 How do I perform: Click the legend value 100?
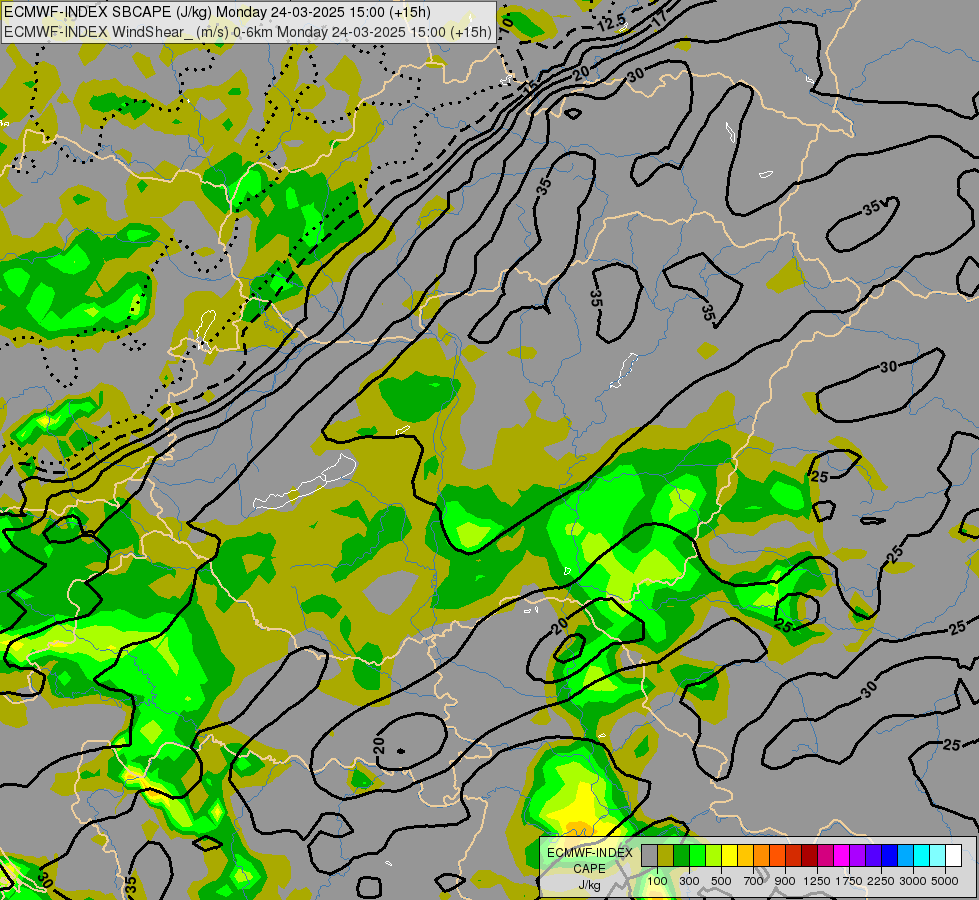click(x=657, y=881)
